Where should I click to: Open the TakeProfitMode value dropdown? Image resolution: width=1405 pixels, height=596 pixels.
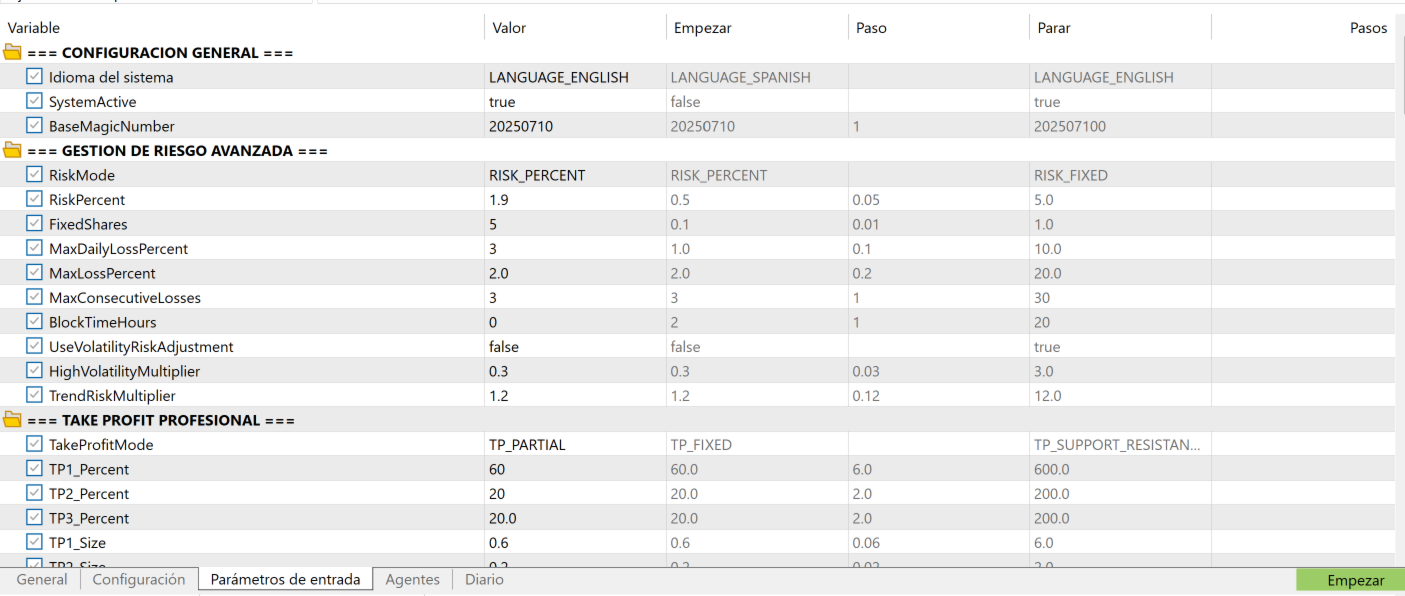point(573,444)
